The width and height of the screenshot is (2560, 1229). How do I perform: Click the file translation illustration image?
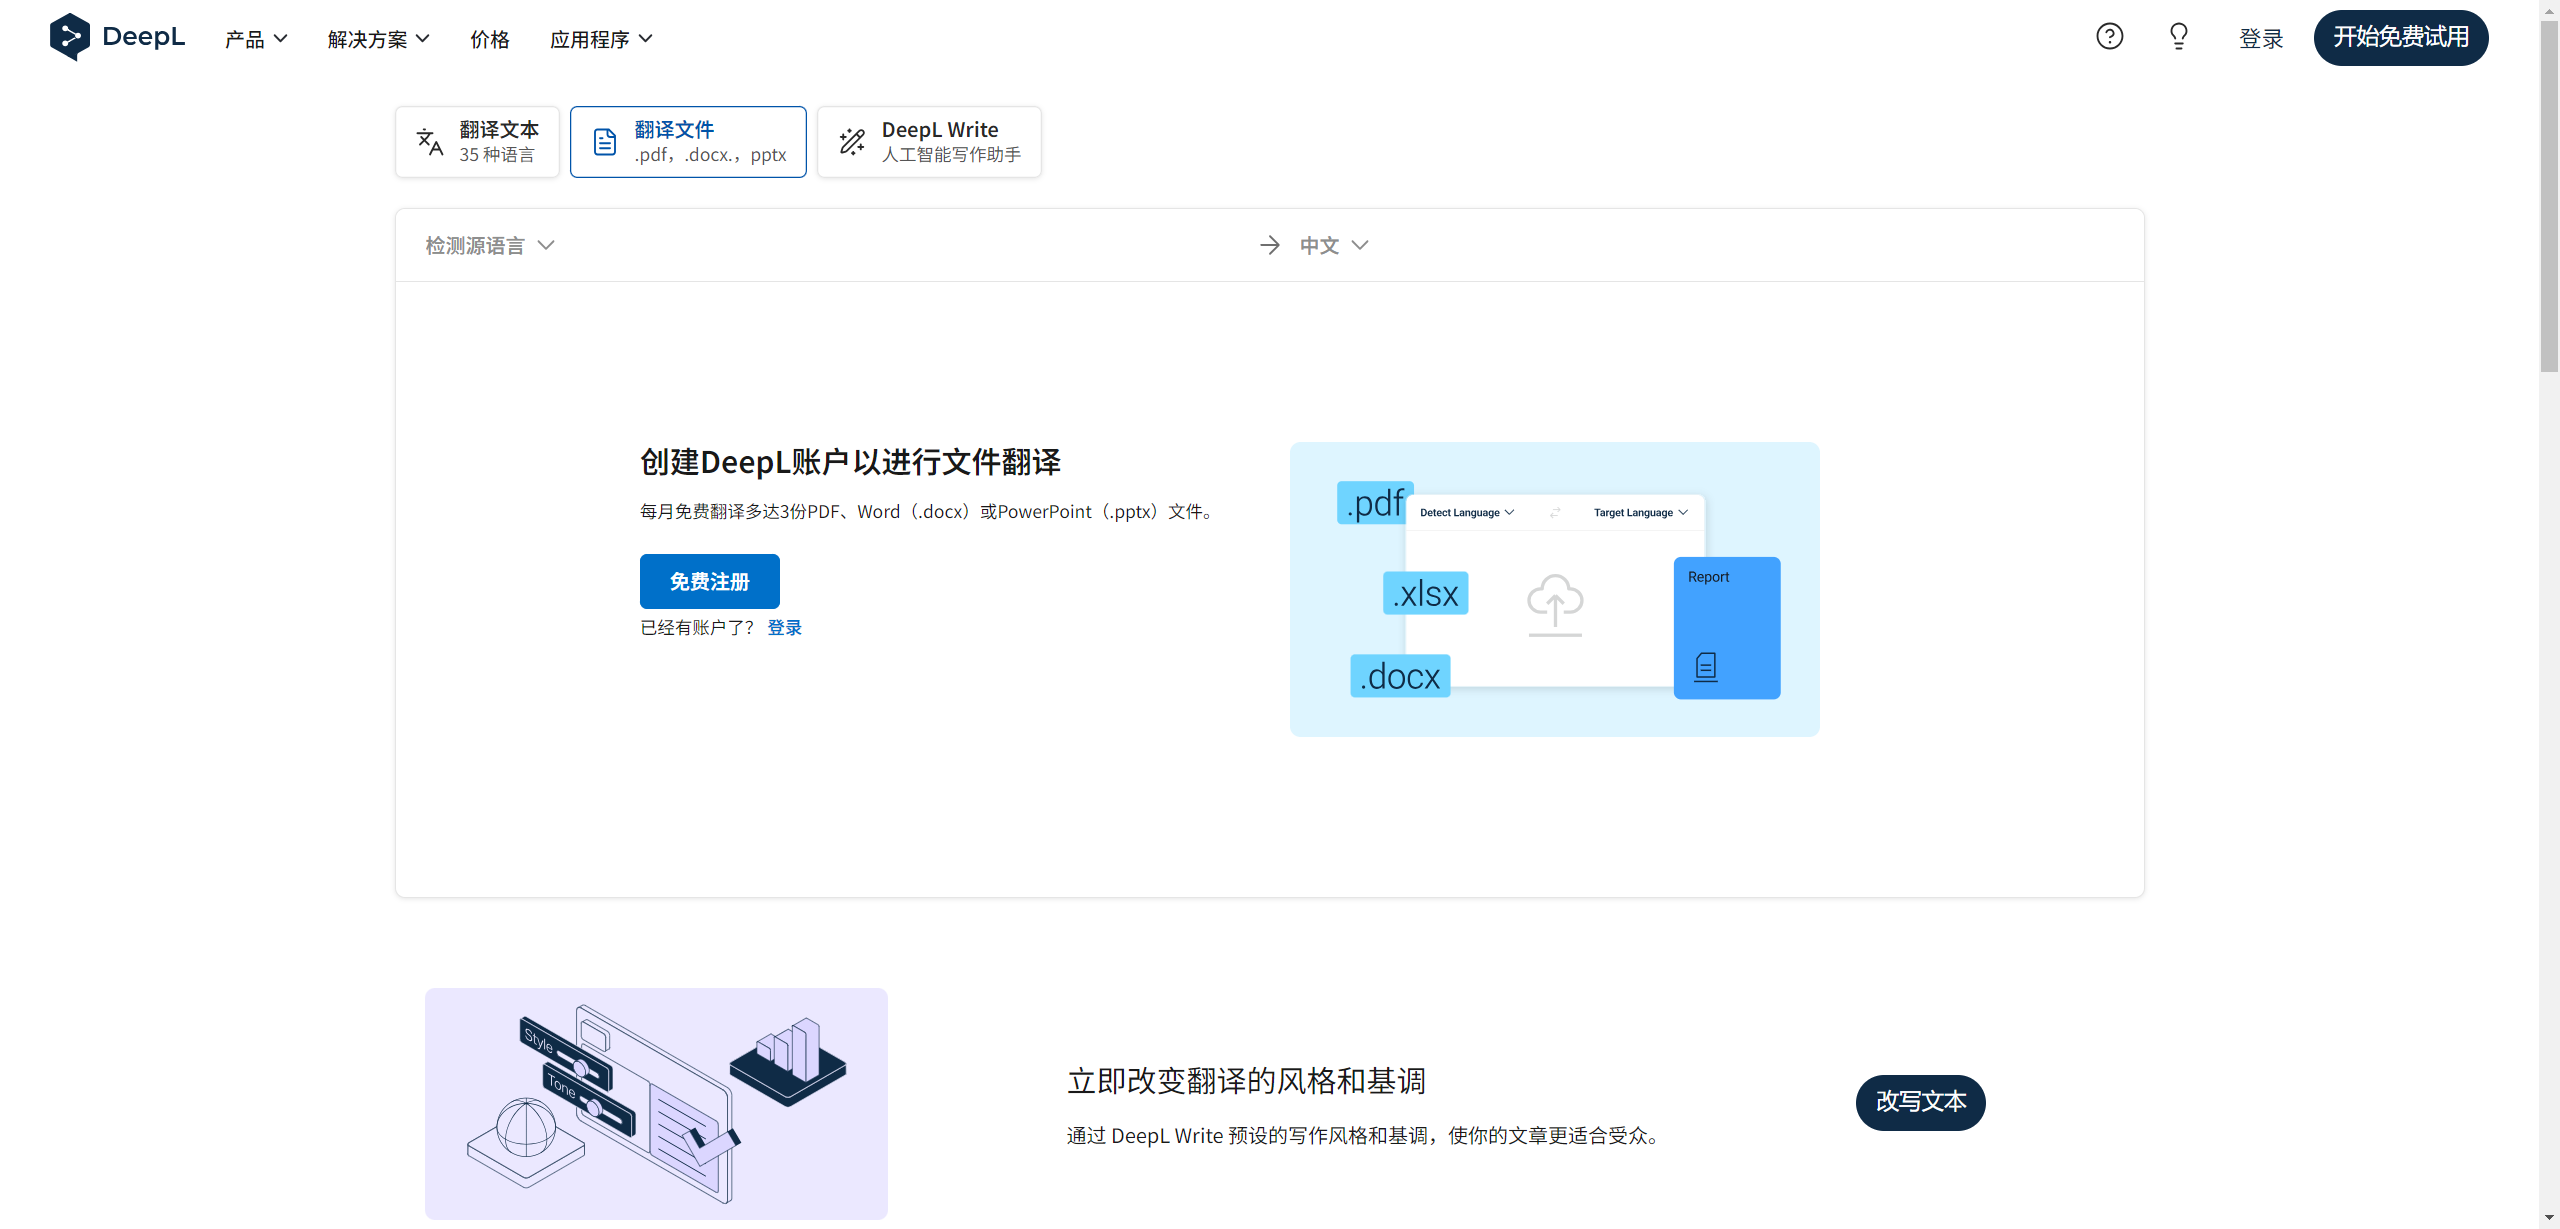1555,589
